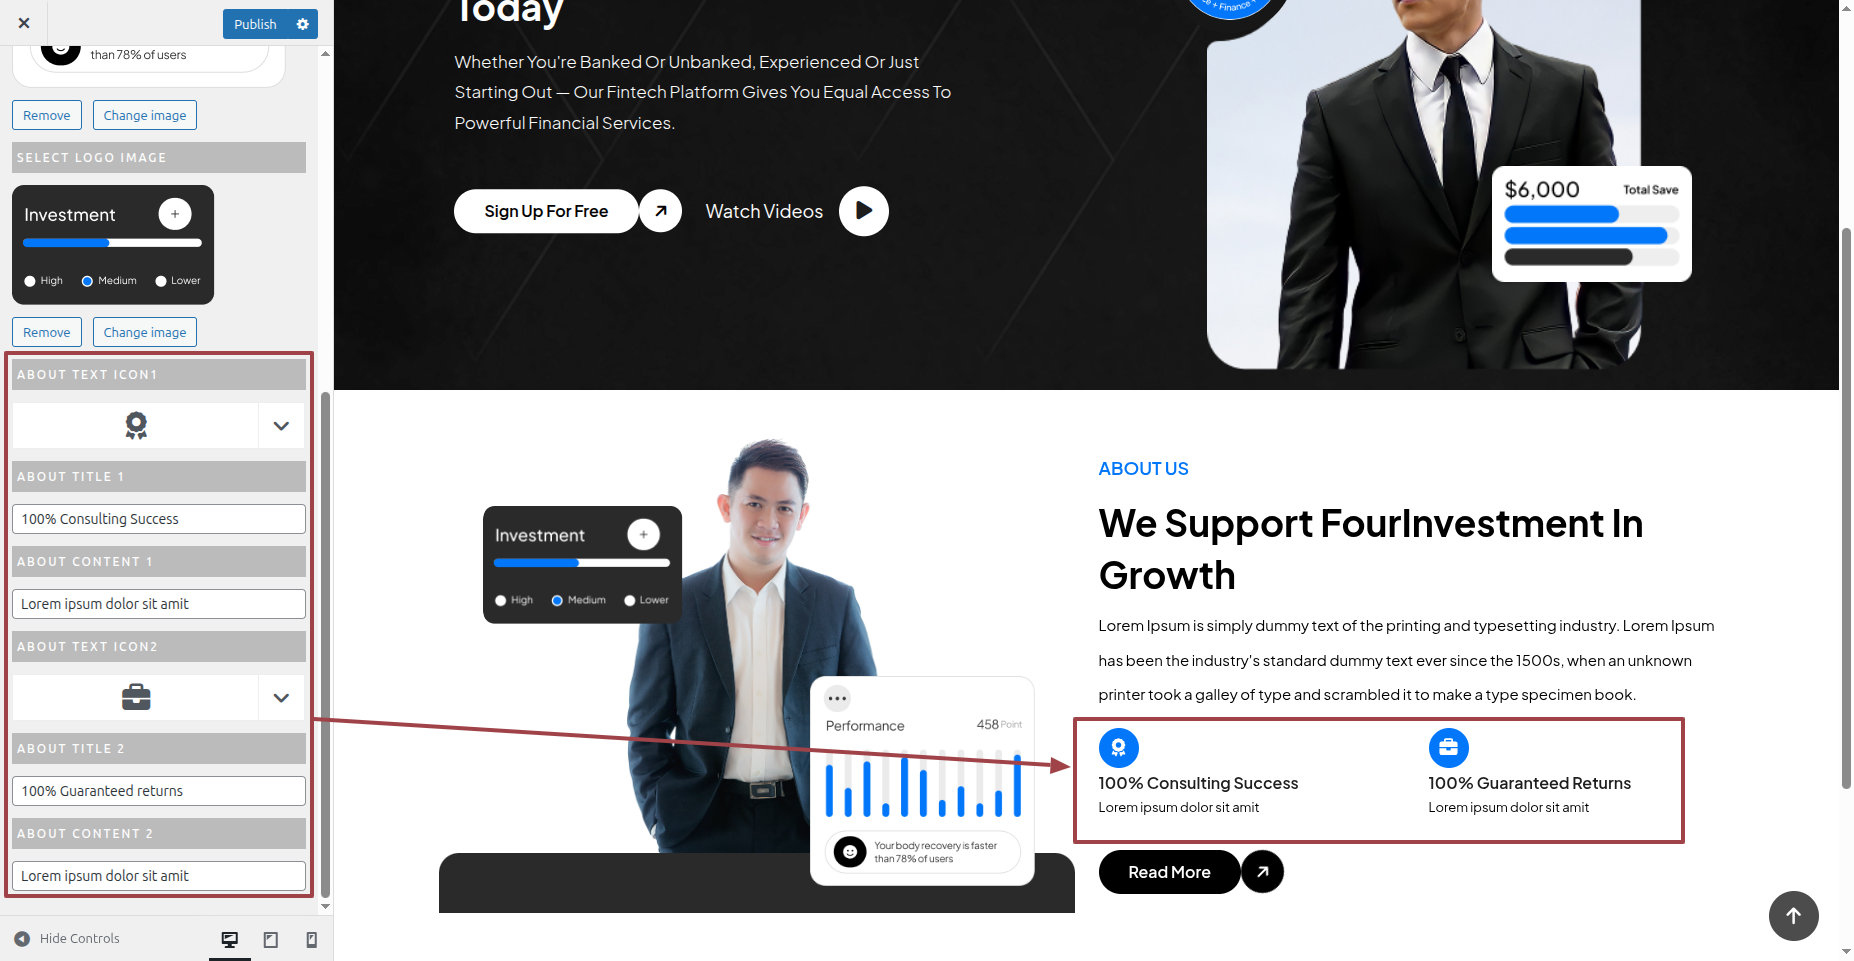Switch to mobile preview device icon
Viewport: 1854px width, 961px height.
(x=311, y=939)
